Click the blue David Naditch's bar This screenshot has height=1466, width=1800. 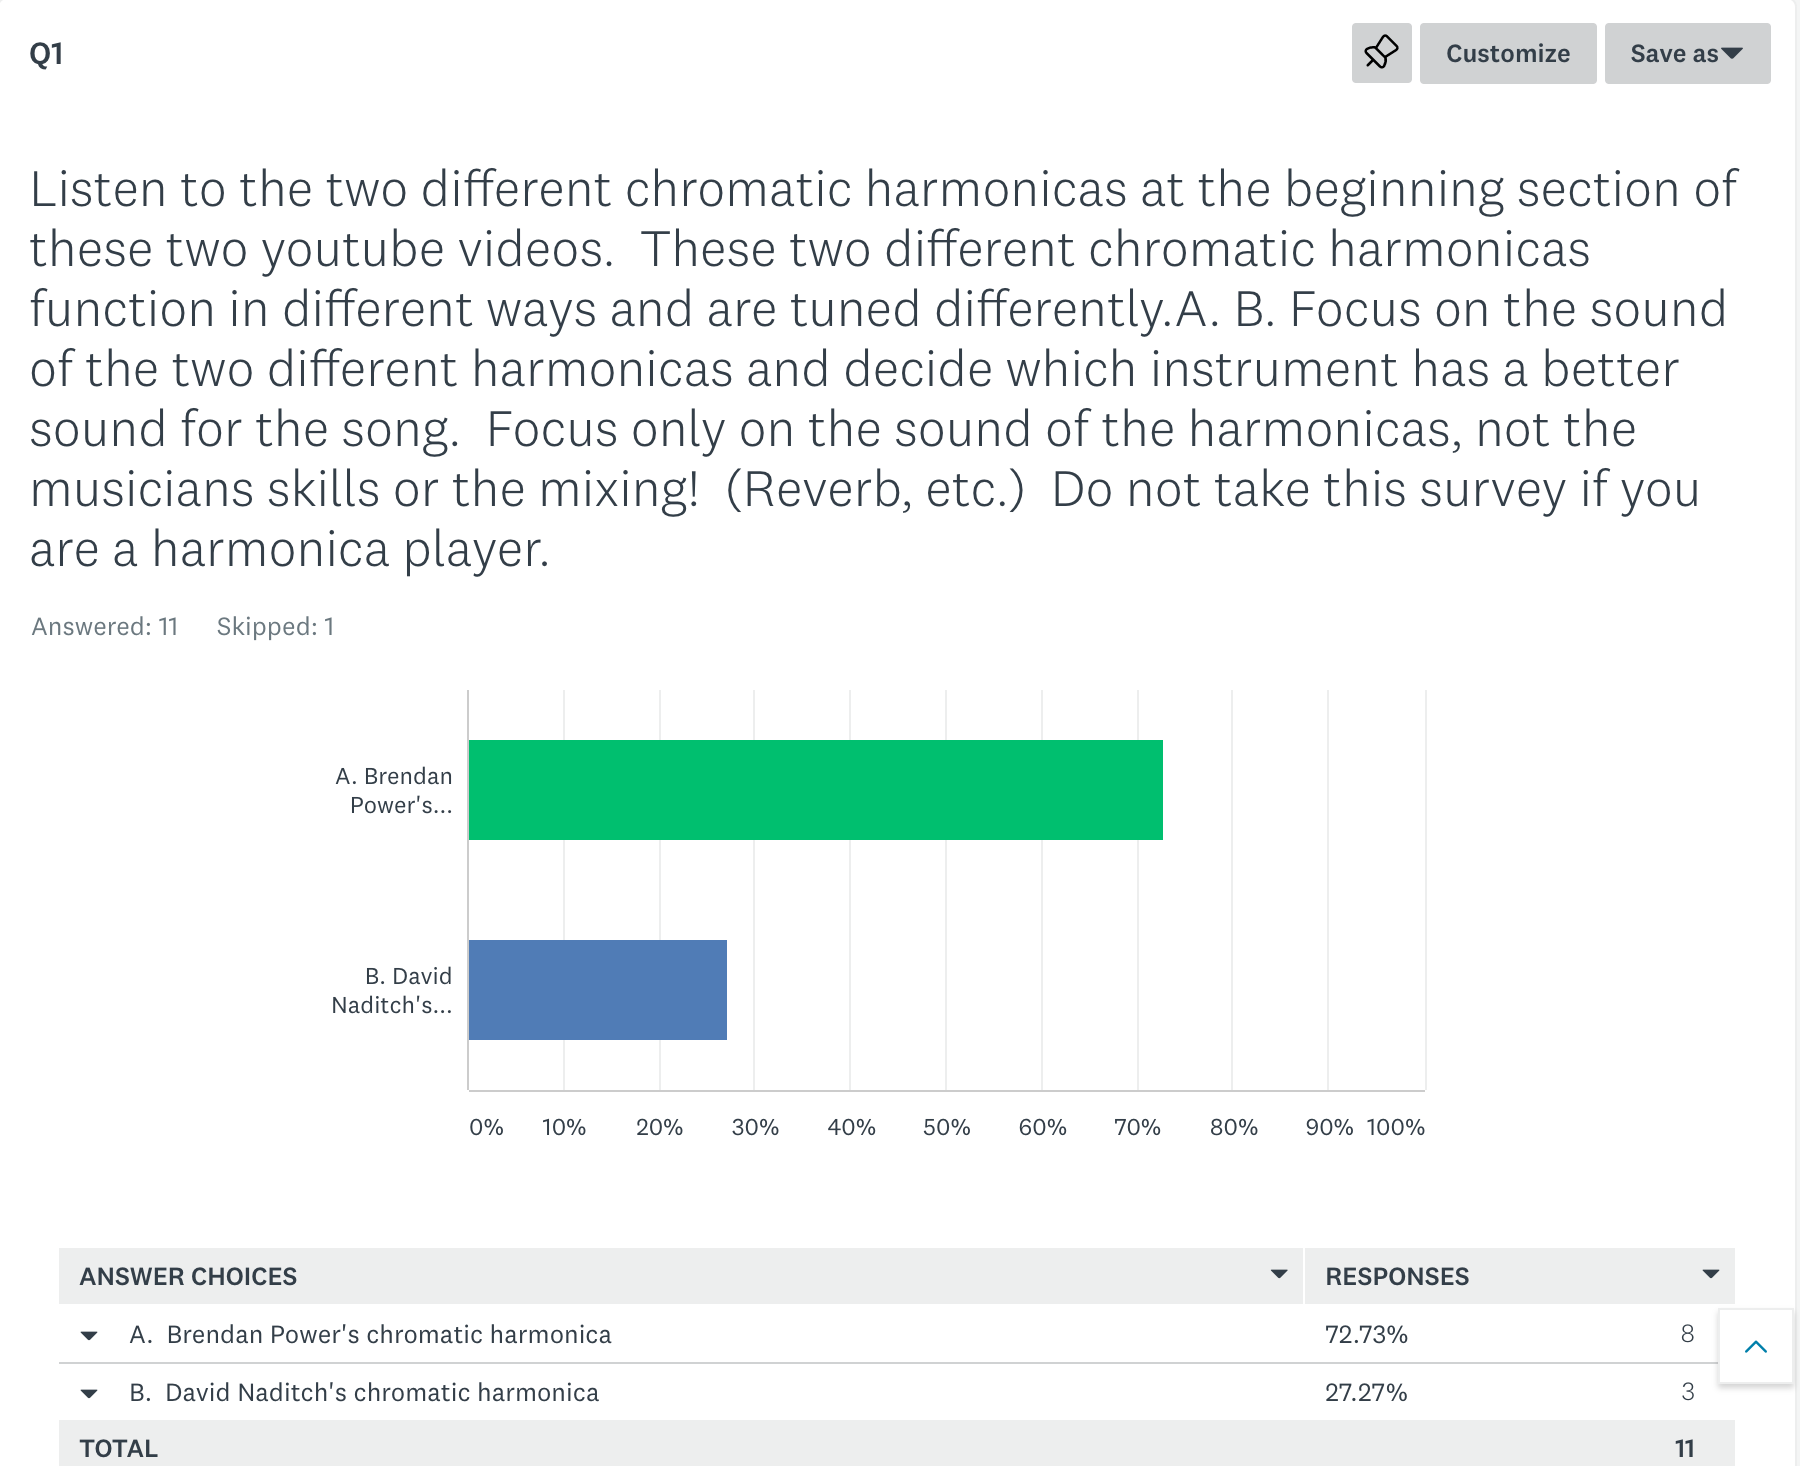pos(598,990)
